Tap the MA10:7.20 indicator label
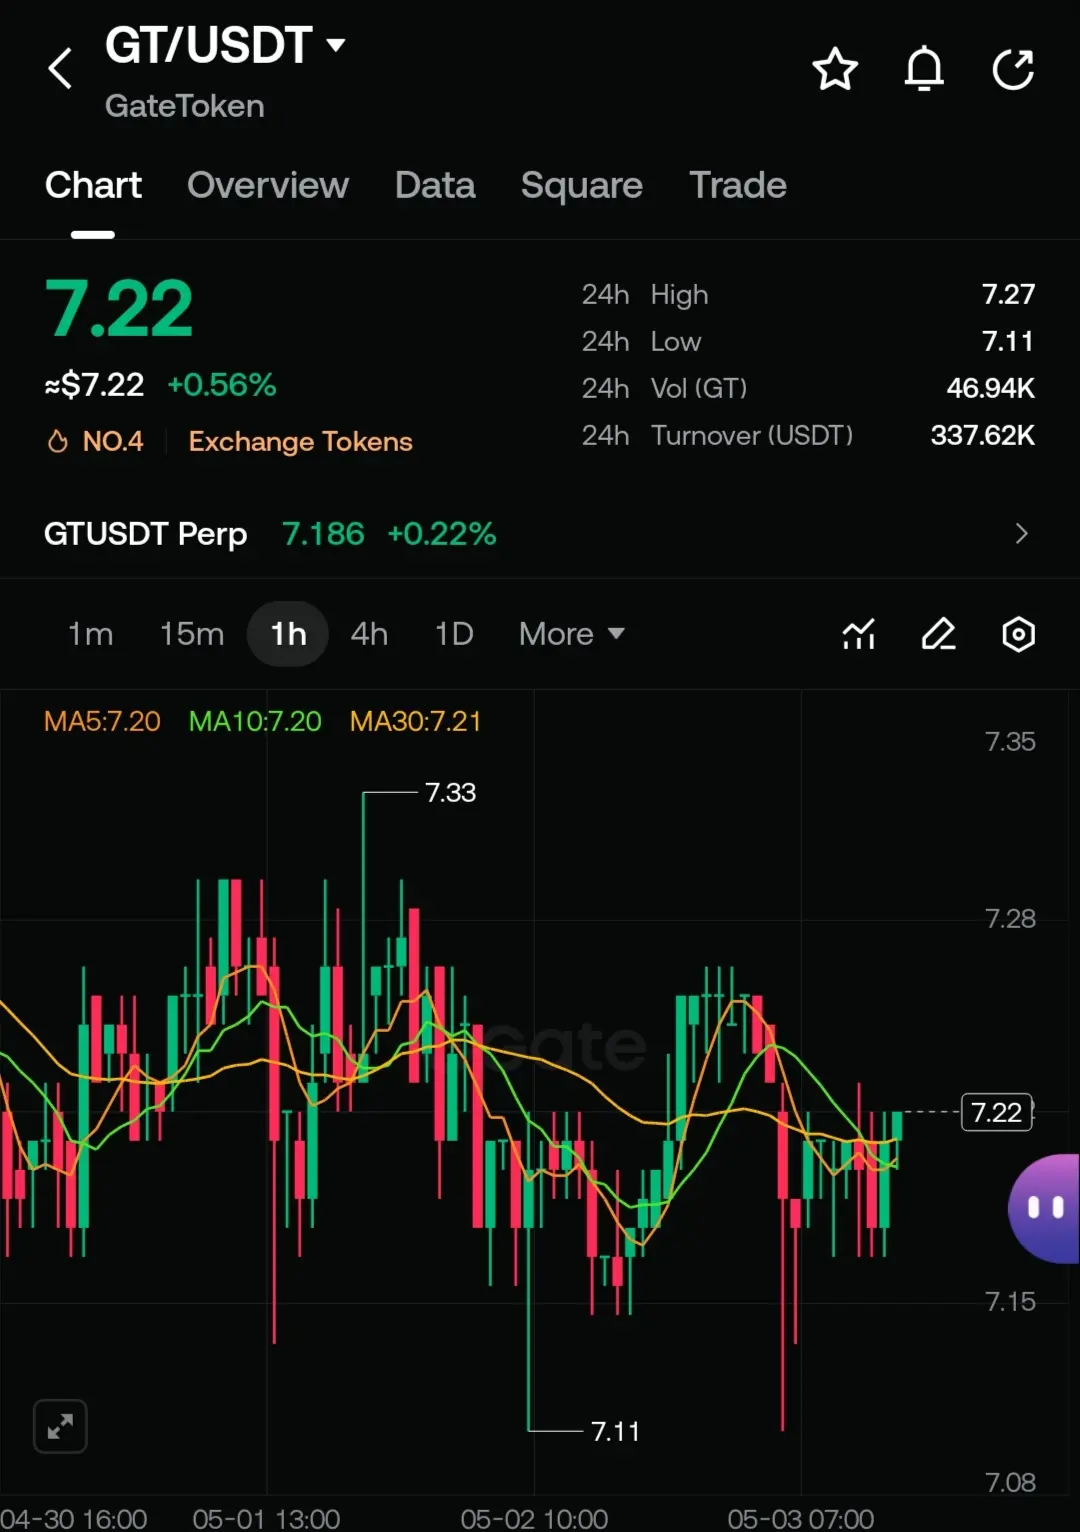 point(255,721)
